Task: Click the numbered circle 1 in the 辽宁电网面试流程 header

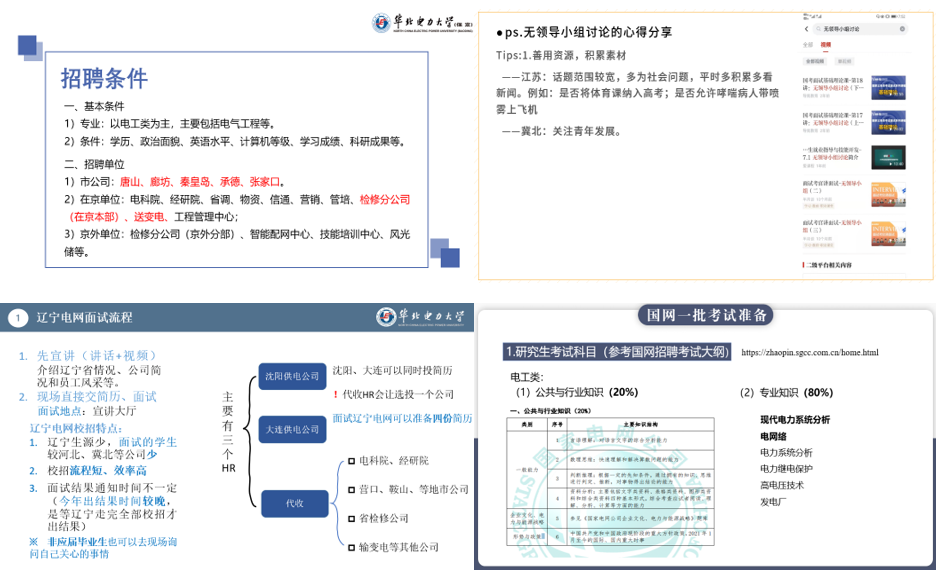Action: 18,318
